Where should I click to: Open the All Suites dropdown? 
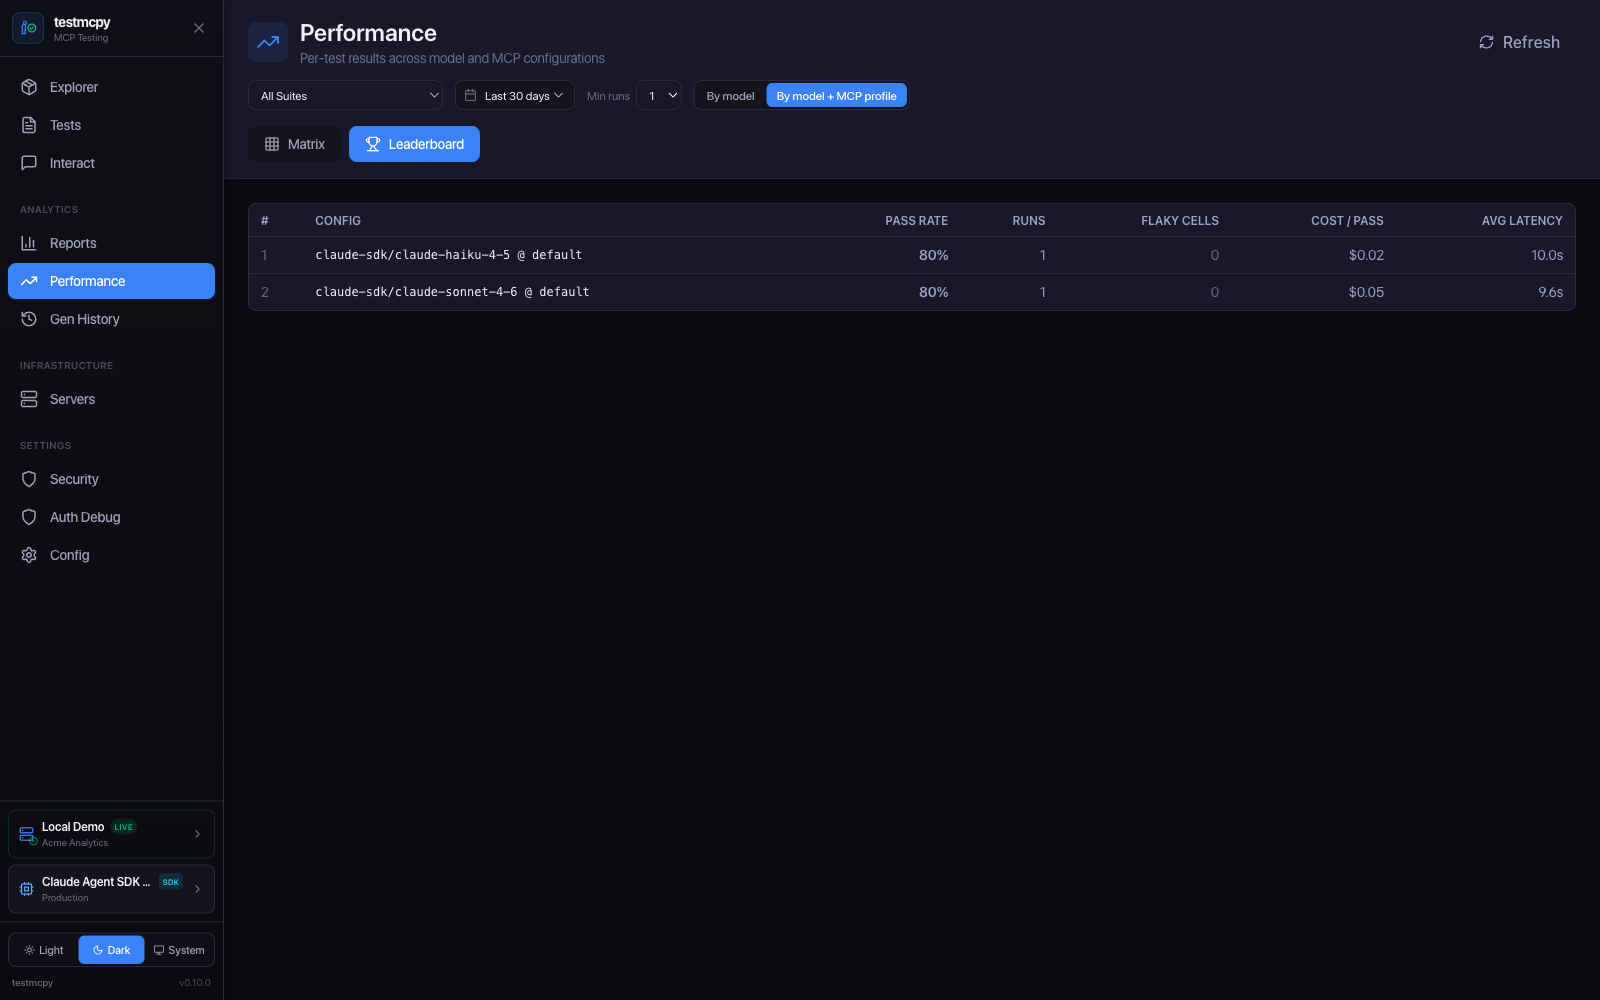coord(345,95)
